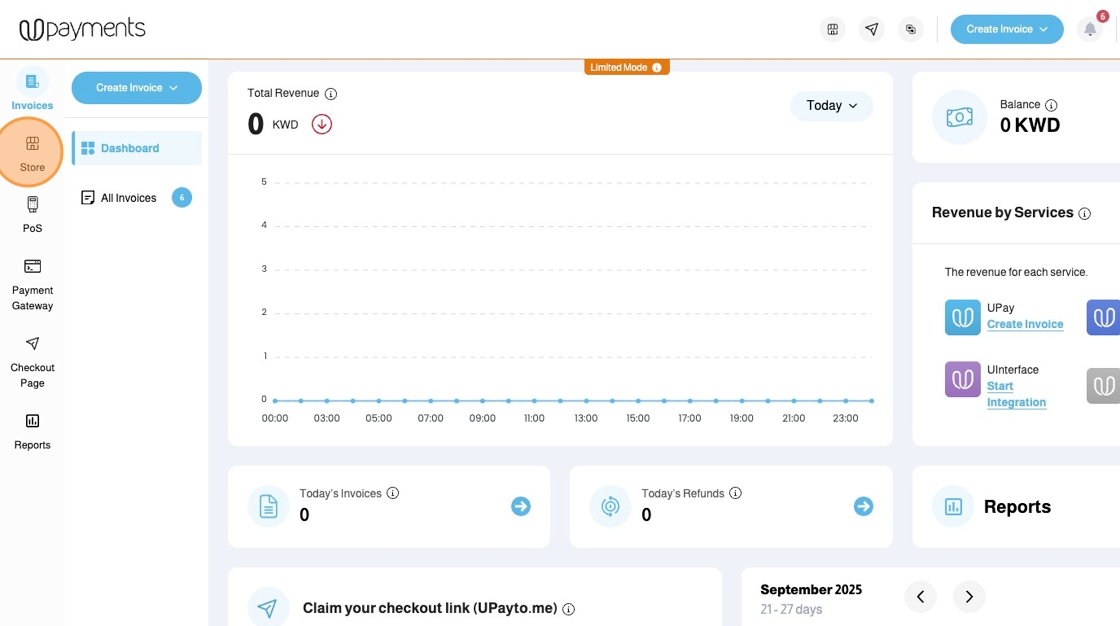
Task: Open notifications bell with badge
Action: pyautogui.click(x=1090, y=29)
